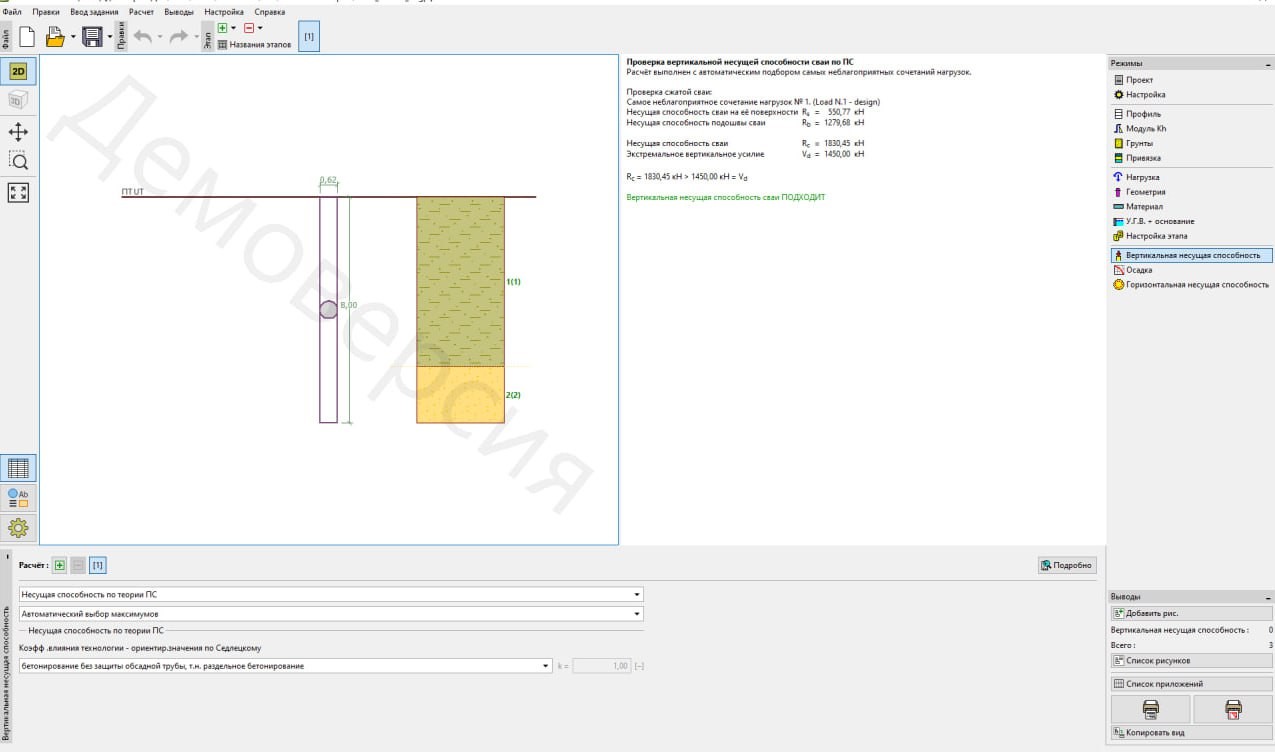
Task: Click the print icon in the Выводы panel
Action: [x=1151, y=709]
